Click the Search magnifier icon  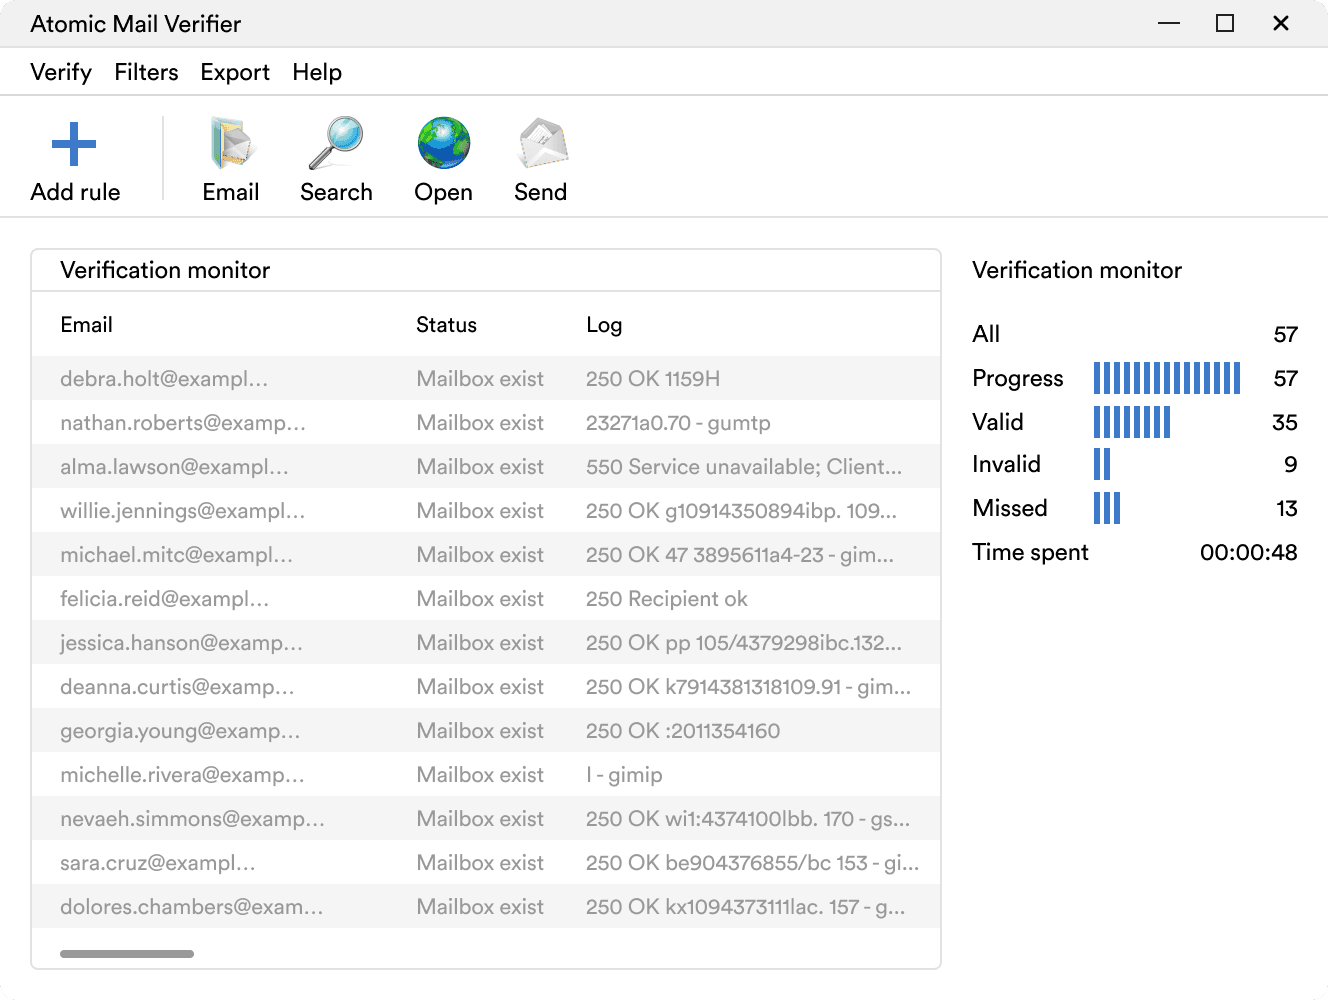coord(336,143)
